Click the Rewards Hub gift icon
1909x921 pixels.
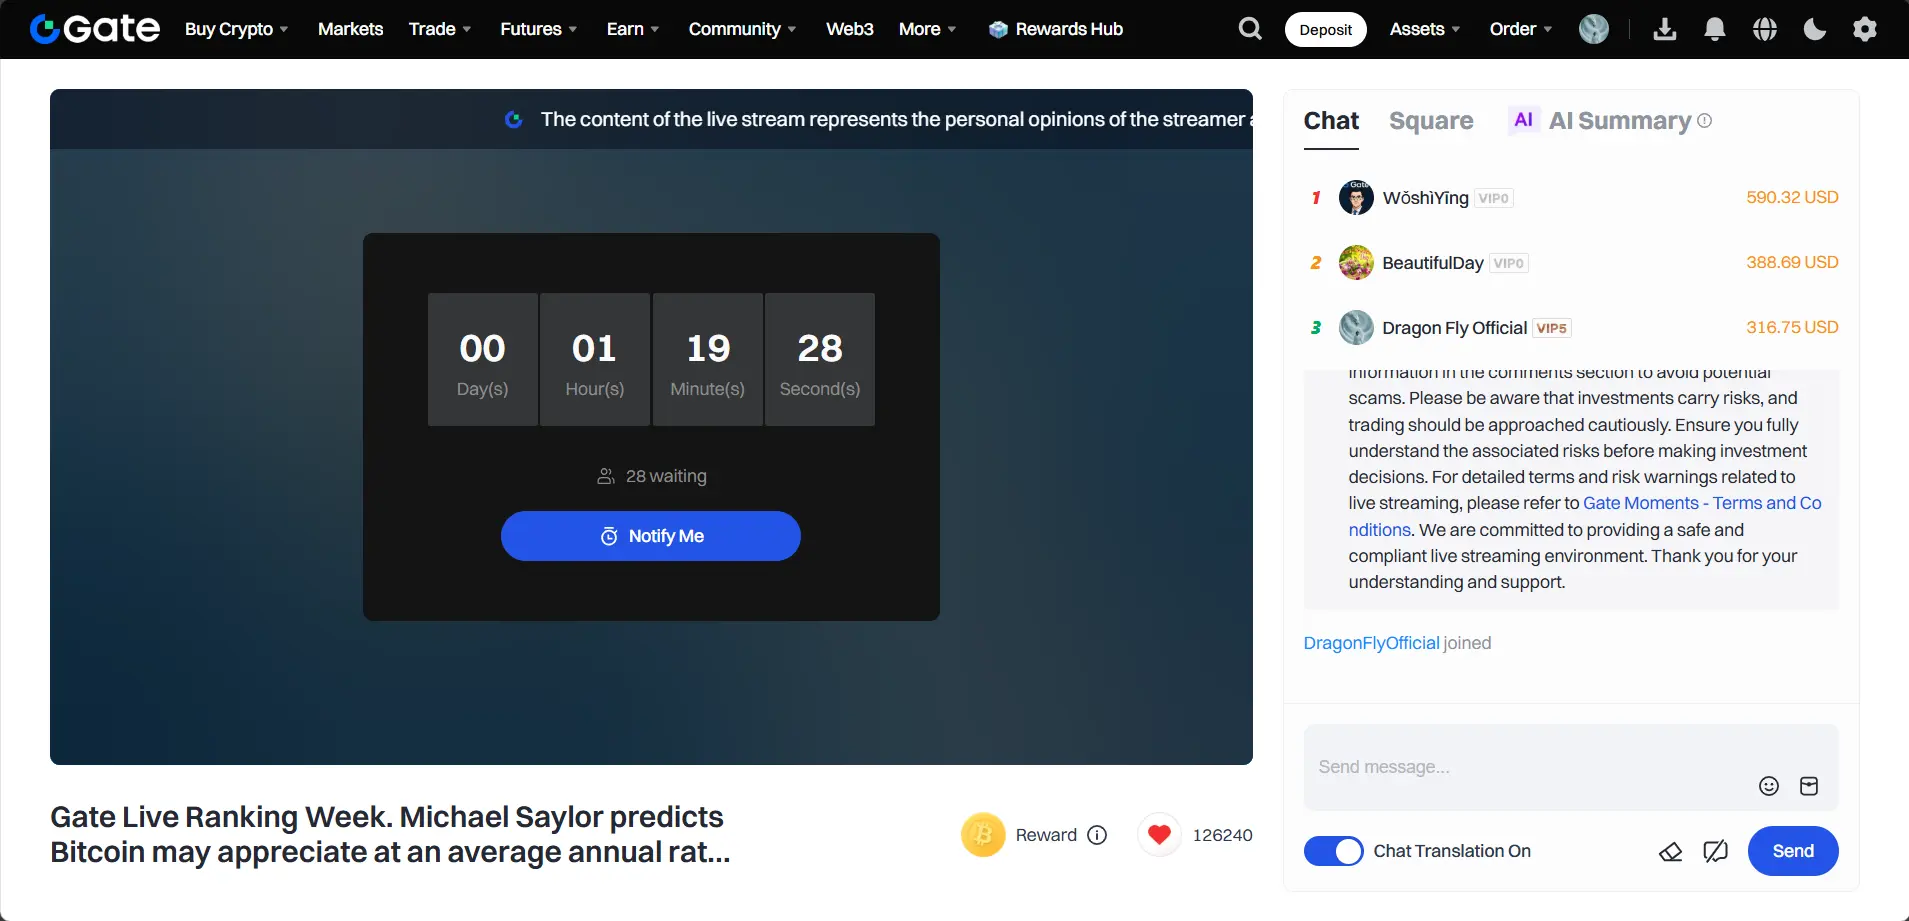(x=998, y=30)
